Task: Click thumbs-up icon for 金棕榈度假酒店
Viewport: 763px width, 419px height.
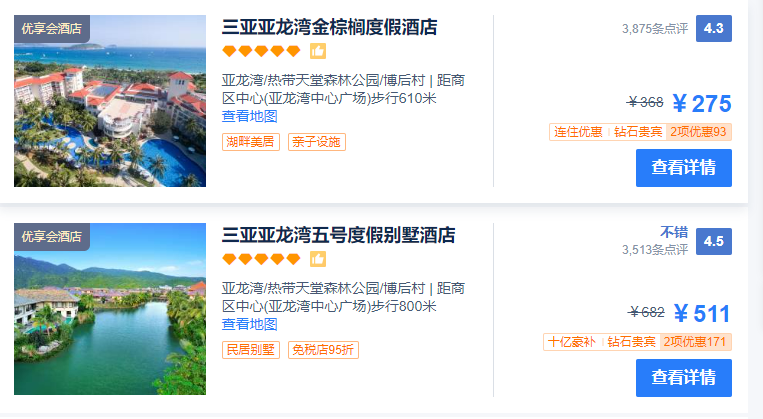Action: point(318,51)
